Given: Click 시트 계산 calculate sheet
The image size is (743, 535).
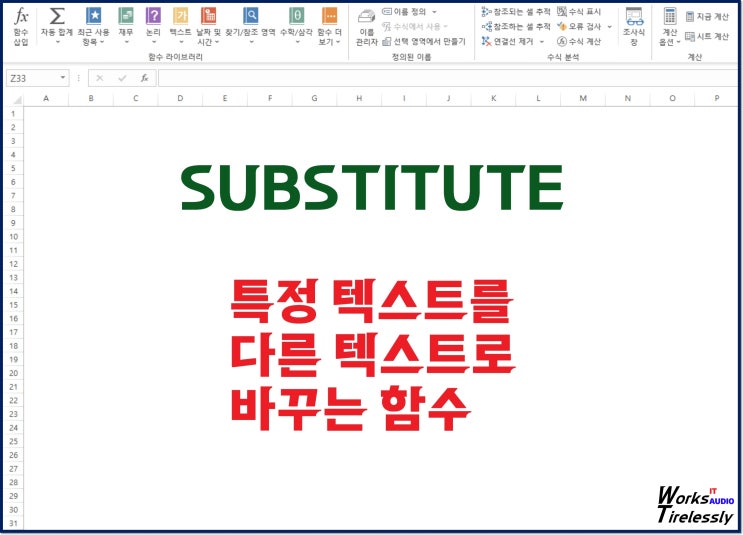Looking at the screenshot, I should click(x=707, y=36).
